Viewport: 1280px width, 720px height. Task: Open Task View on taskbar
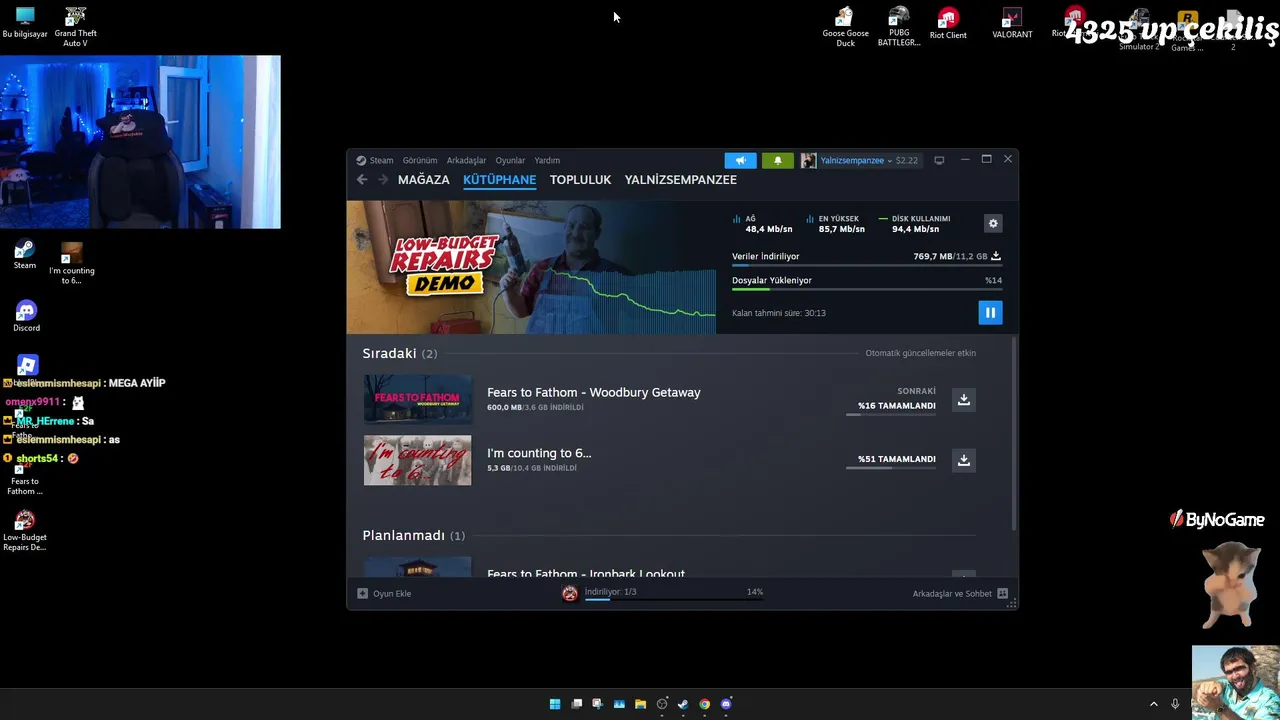coord(576,704)
